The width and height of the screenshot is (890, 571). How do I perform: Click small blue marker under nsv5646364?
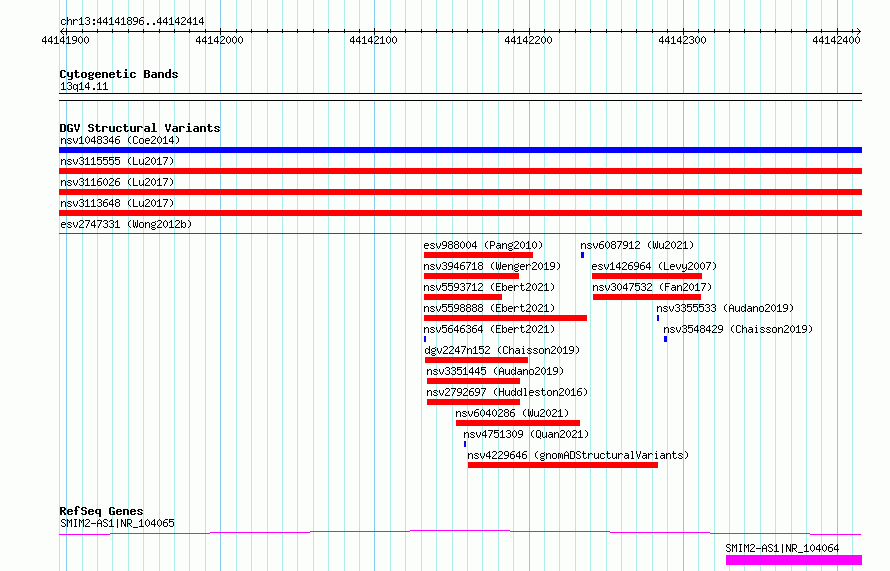(x=425, y=339)
